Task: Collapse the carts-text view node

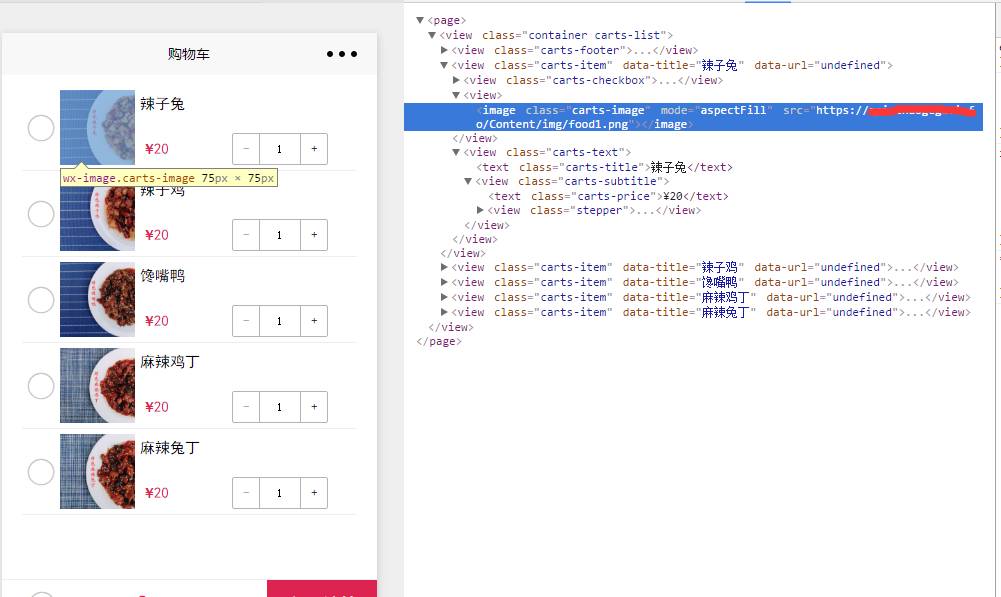Action: [457, 153]
